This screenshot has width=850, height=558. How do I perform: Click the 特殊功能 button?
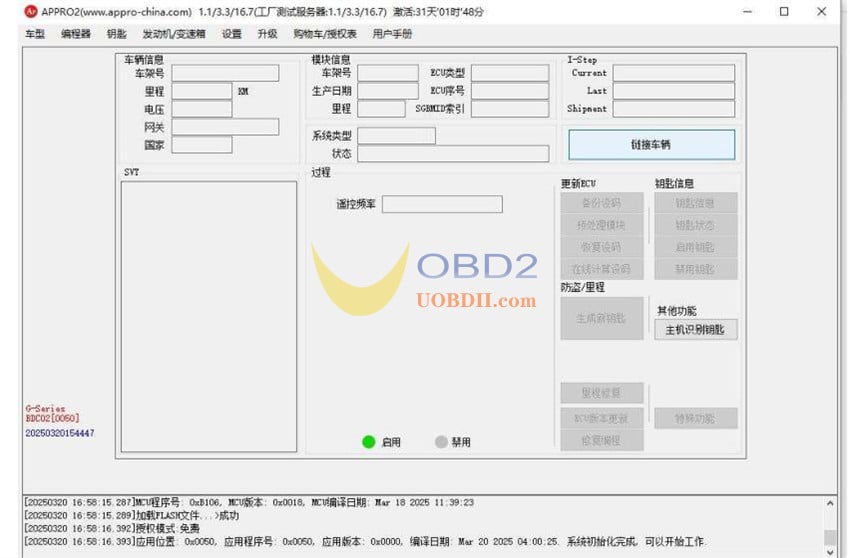[x=696, y=419]
